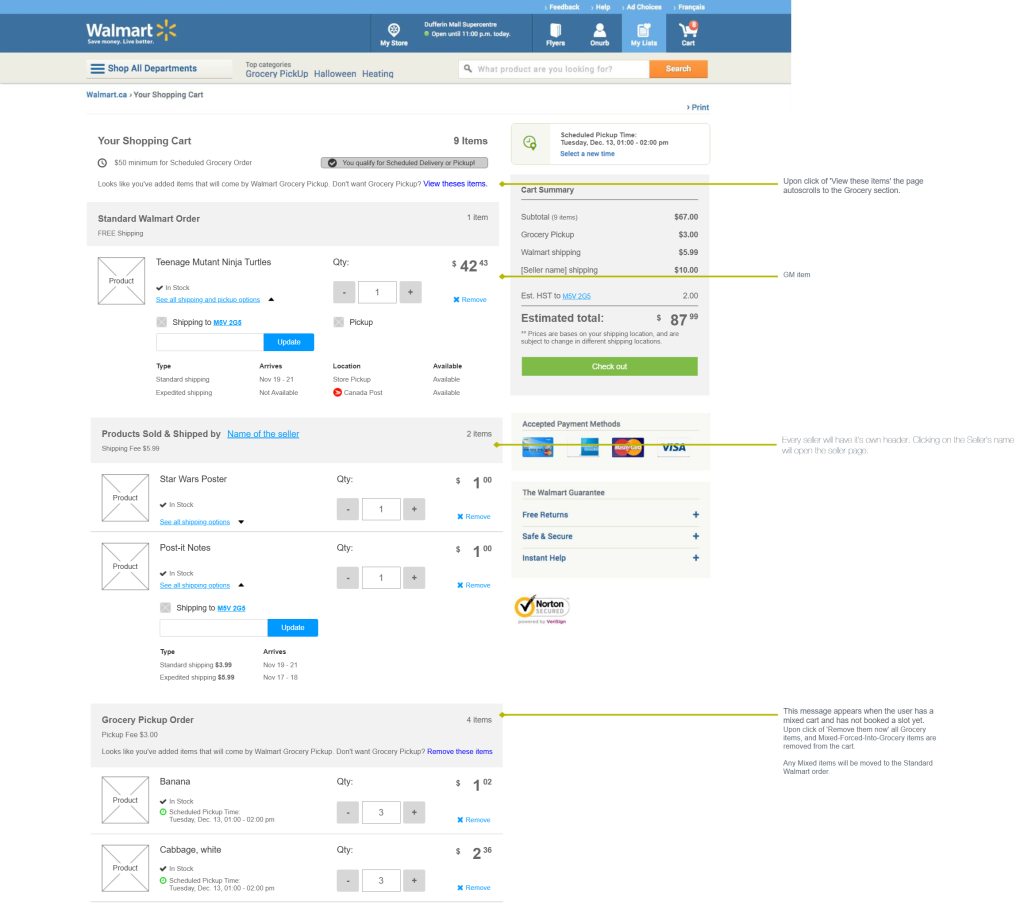Decrease Post-it Notes quantity
Image resolution: width=1024 pixels, height=905 pixels.
pos(348,577)
